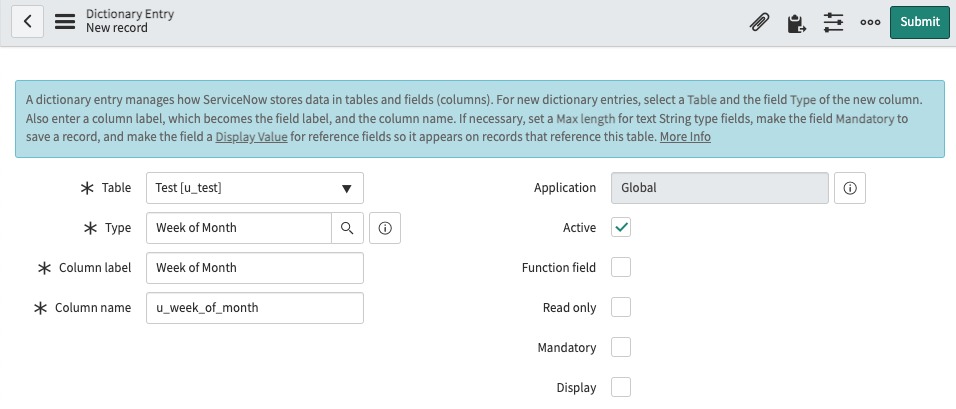Click the info icon beside Application field
Image resolution: width=956 pixels, height=409 pixels.
(849, 188)
